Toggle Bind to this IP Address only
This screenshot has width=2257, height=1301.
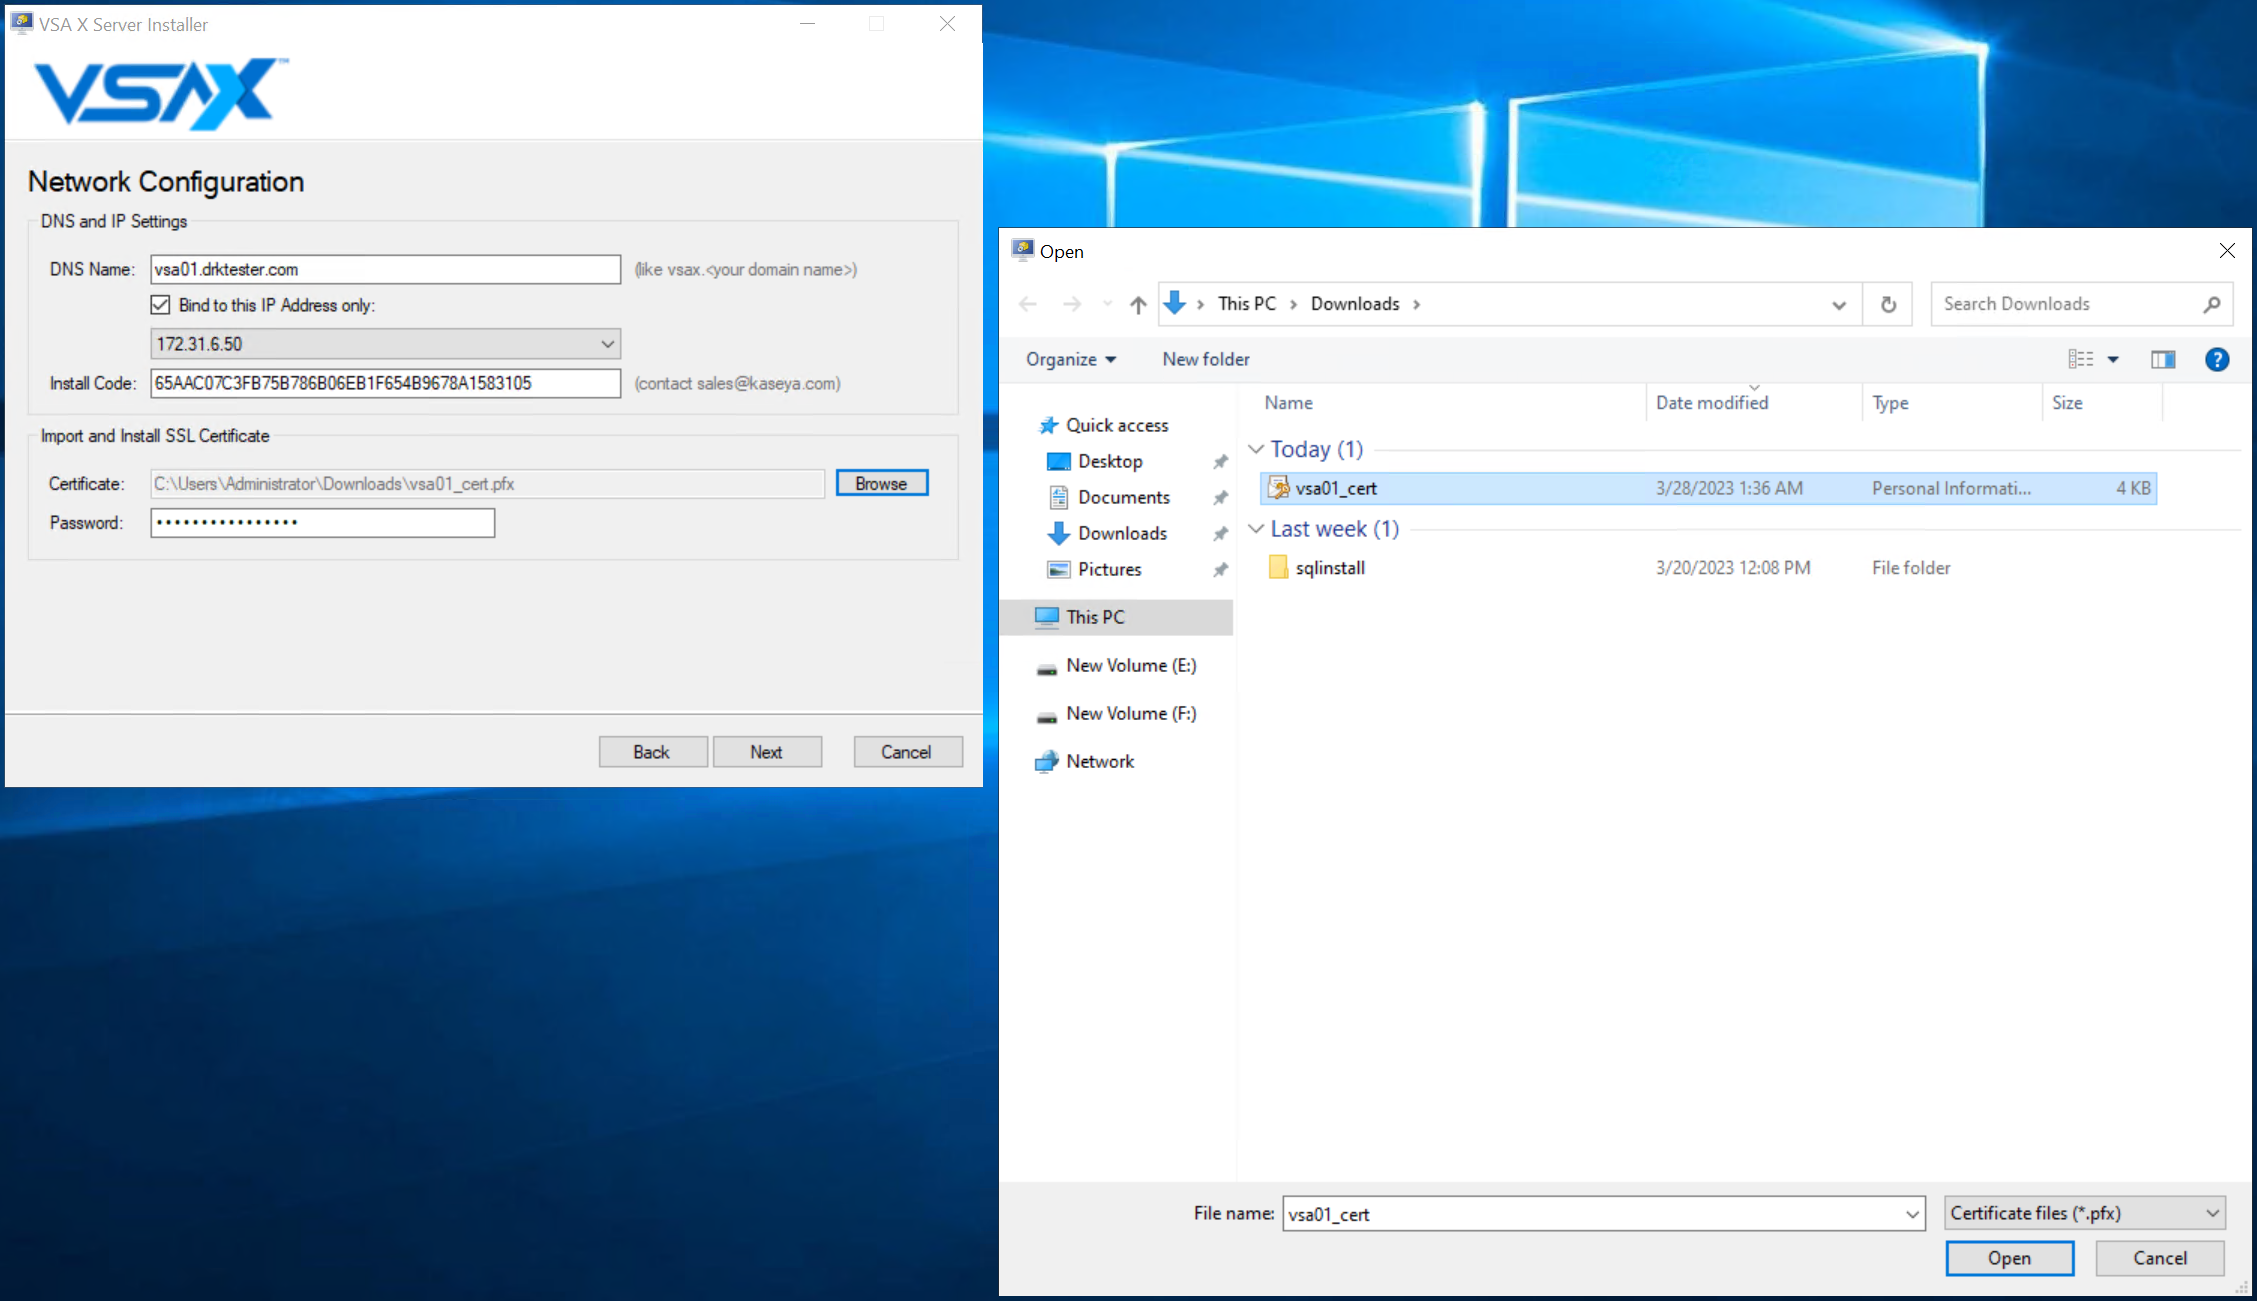pos(160,305)
